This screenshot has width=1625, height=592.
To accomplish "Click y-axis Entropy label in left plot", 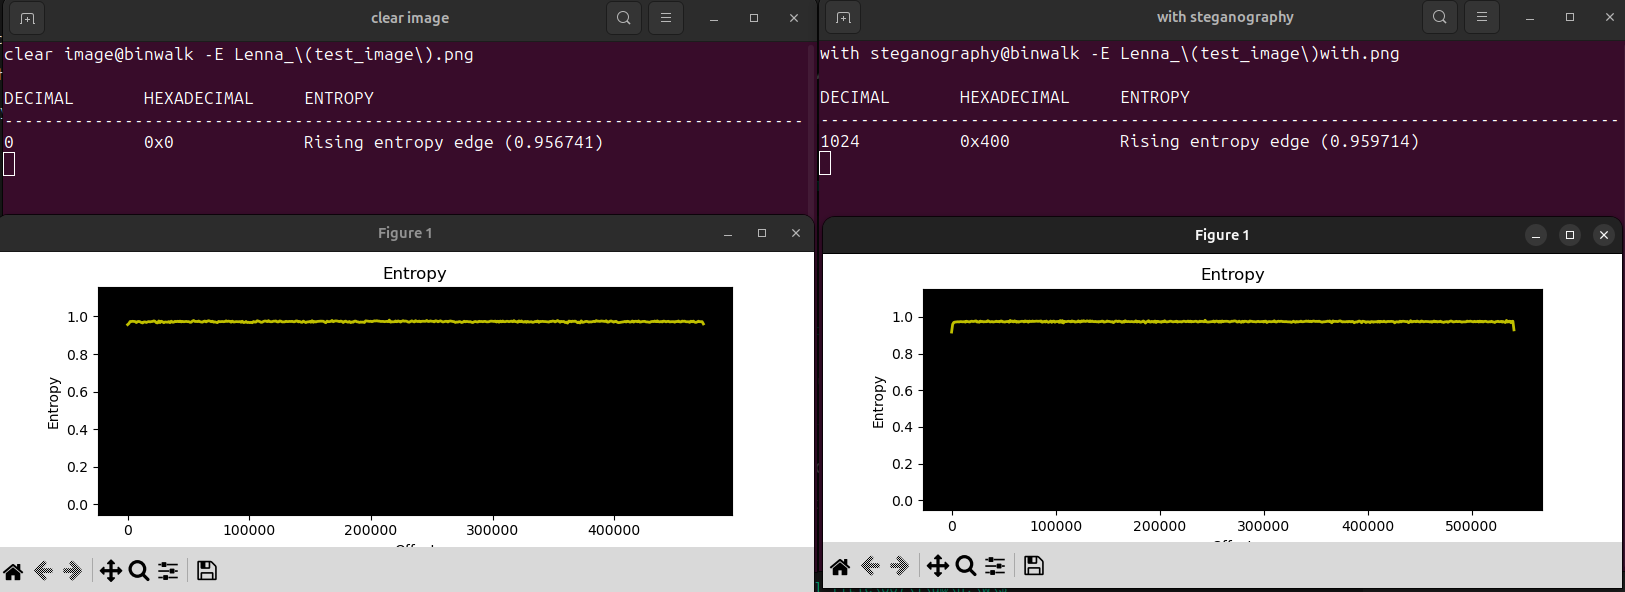I will click(x=53, y=403).
